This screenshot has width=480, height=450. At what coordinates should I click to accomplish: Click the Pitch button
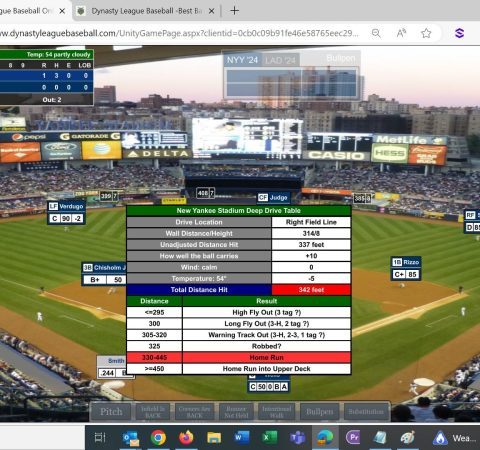tap(111, 412)
